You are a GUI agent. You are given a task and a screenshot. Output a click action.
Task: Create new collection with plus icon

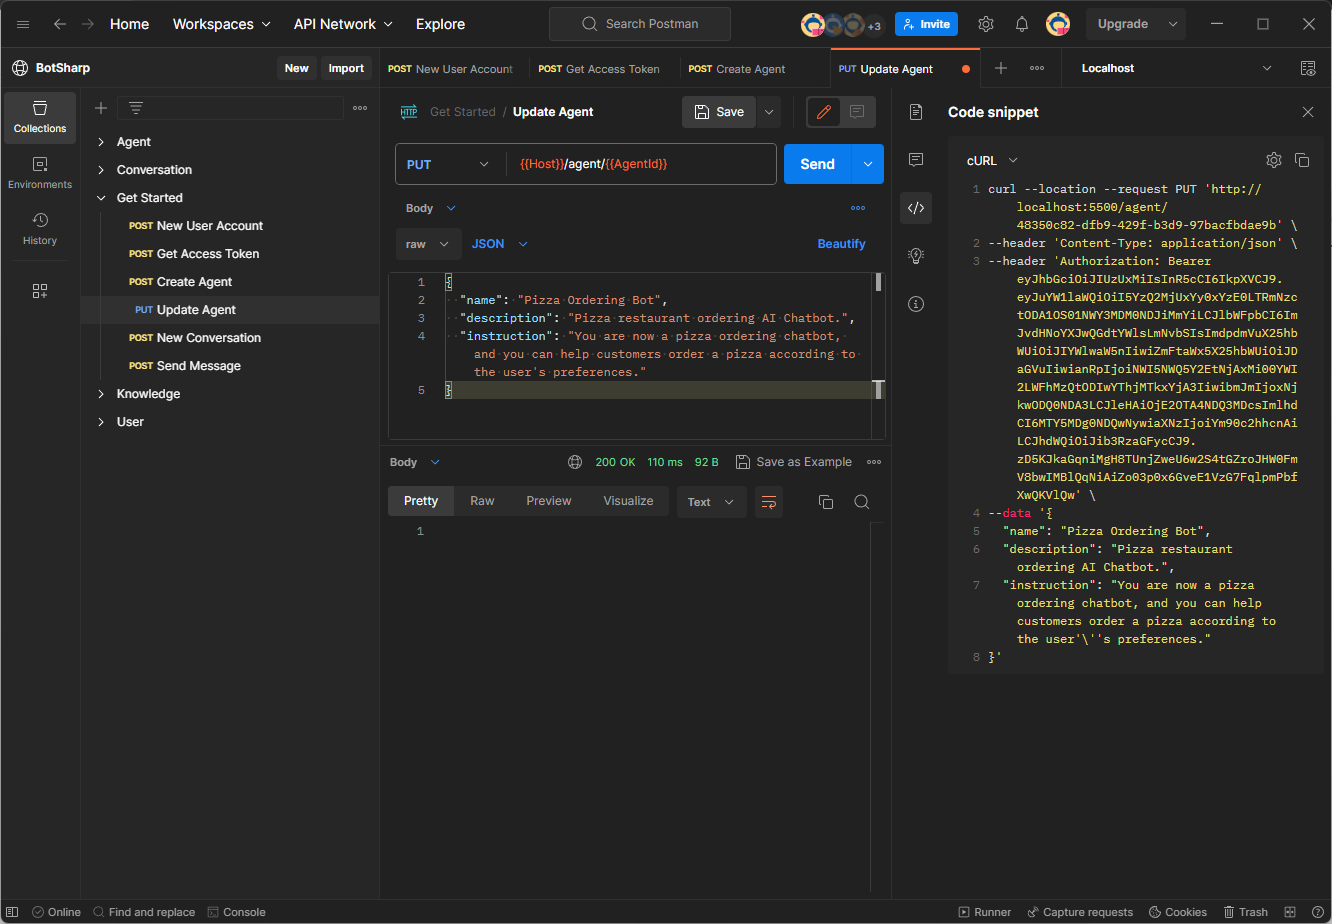point(101,108)
